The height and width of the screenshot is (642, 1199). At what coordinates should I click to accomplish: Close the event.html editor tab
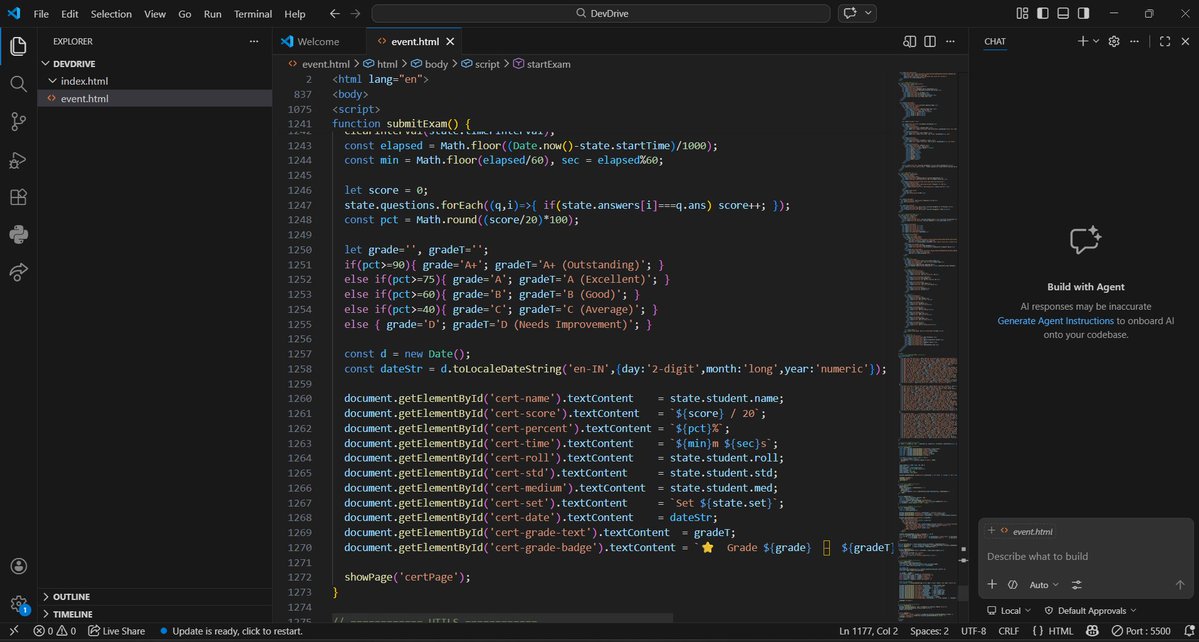(450, 41)
